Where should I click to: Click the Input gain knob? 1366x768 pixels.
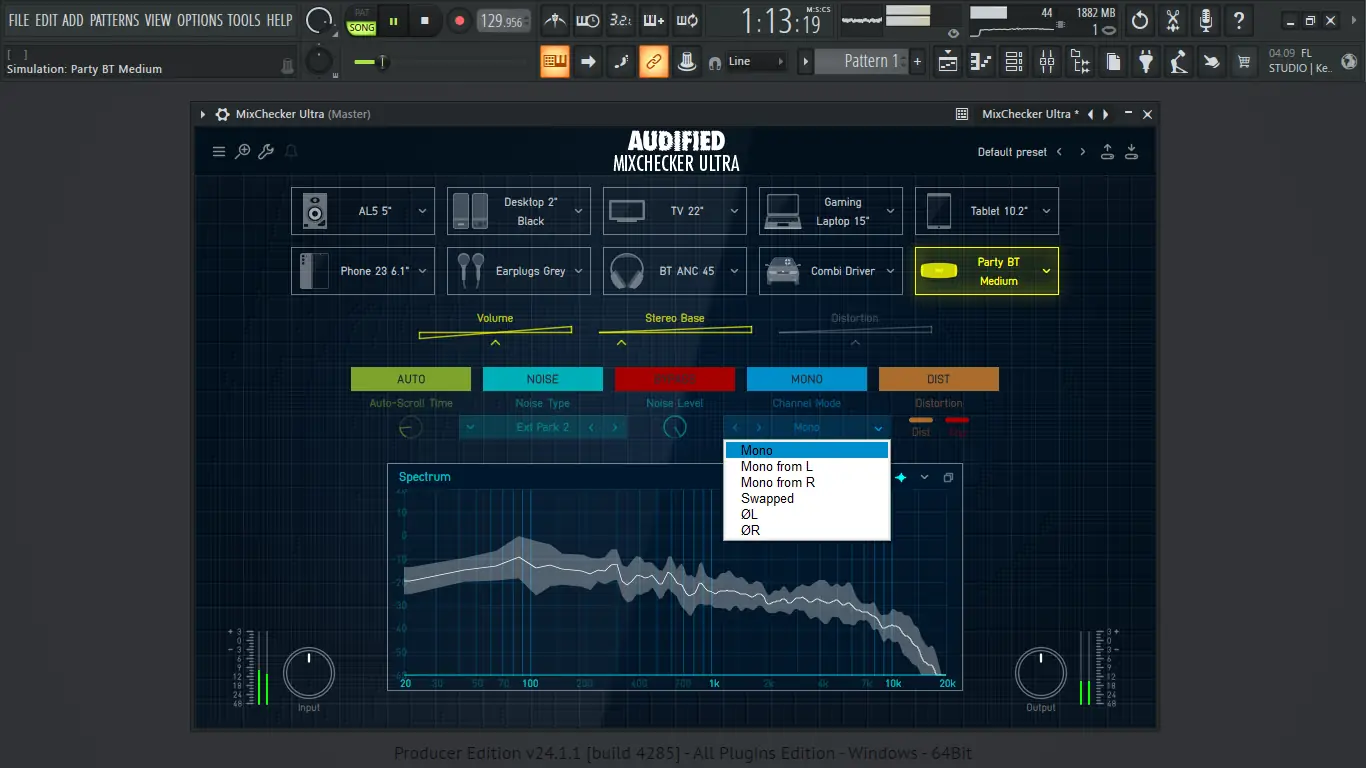click(x=309, y=674)
